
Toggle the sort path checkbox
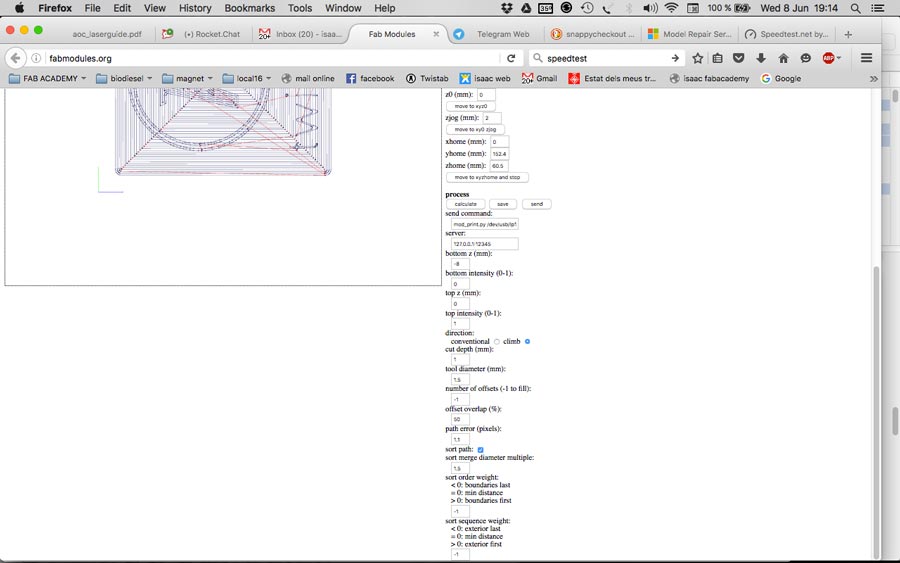(x=480, y=449)
